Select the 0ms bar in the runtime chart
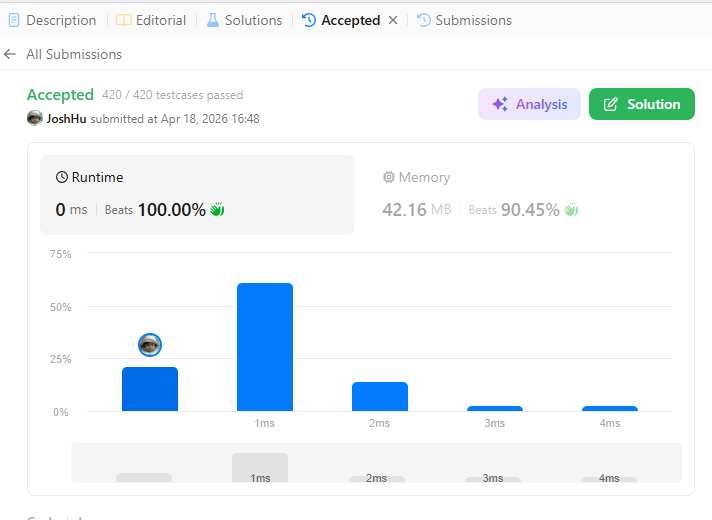 150,389
